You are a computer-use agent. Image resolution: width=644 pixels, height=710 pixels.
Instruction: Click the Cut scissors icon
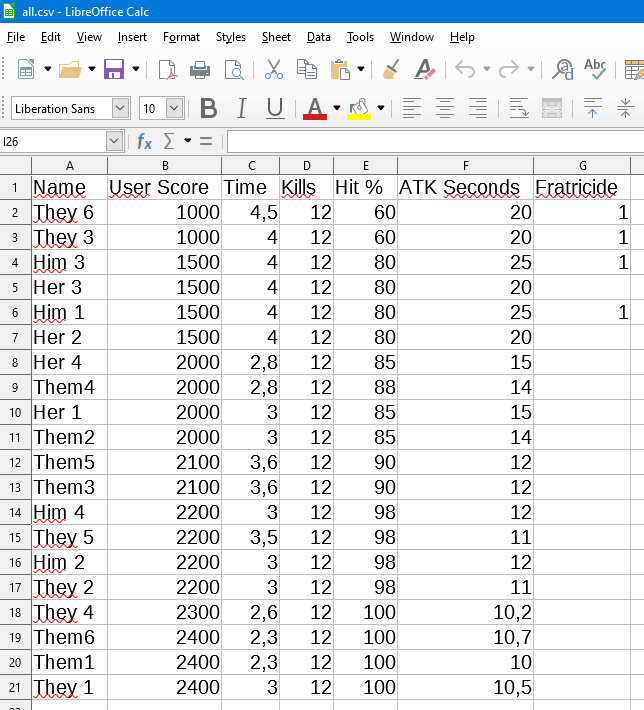[273, 69]
